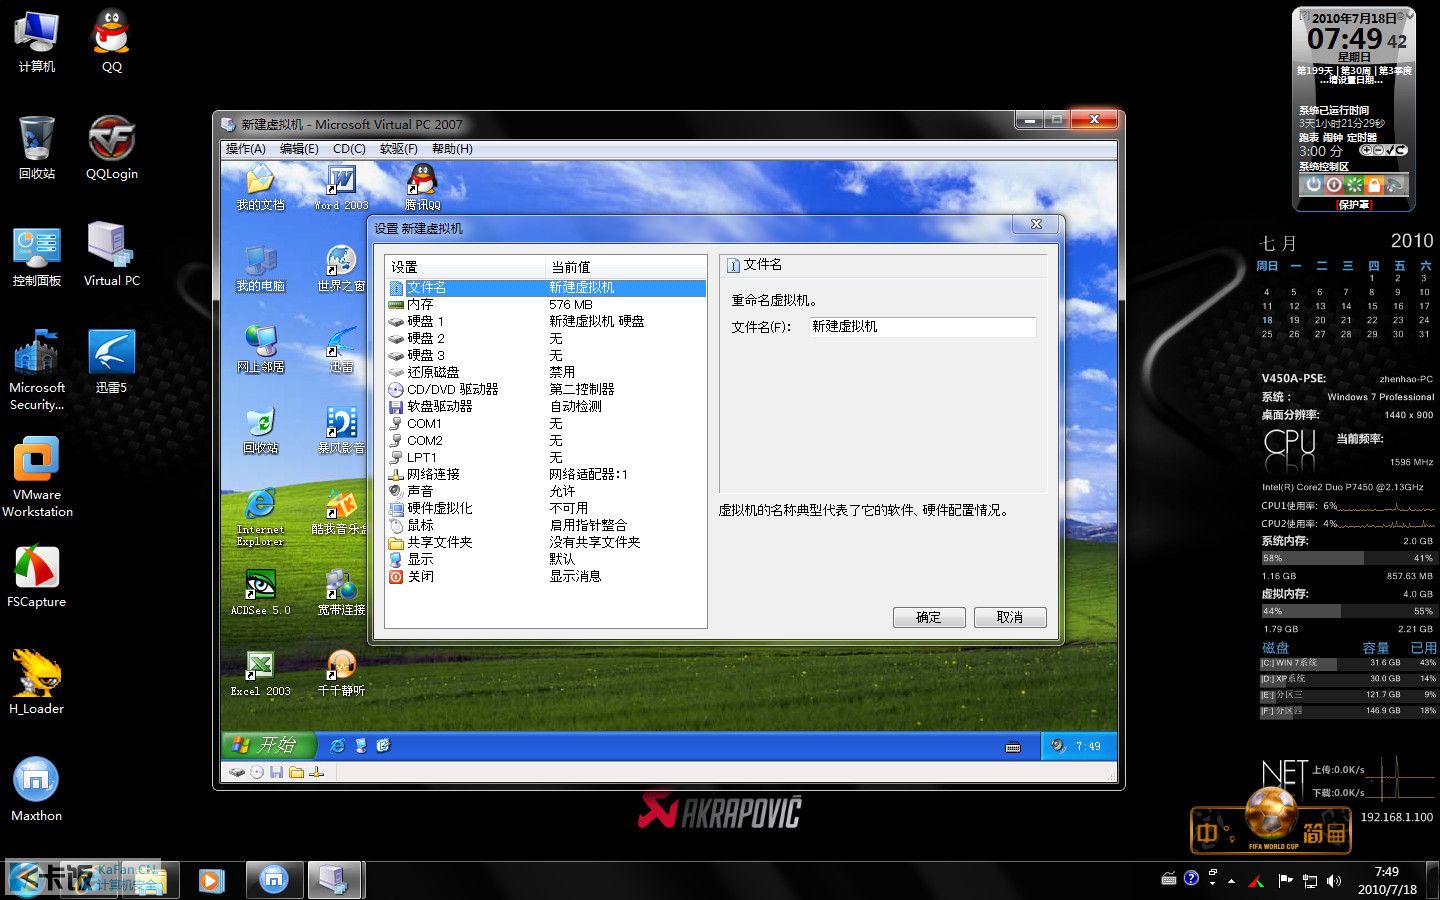The height and width of the screenshot is (900, 1440).
Task: Open 腾讯QQ icon inside virtual machine
Action: (423, 187)
